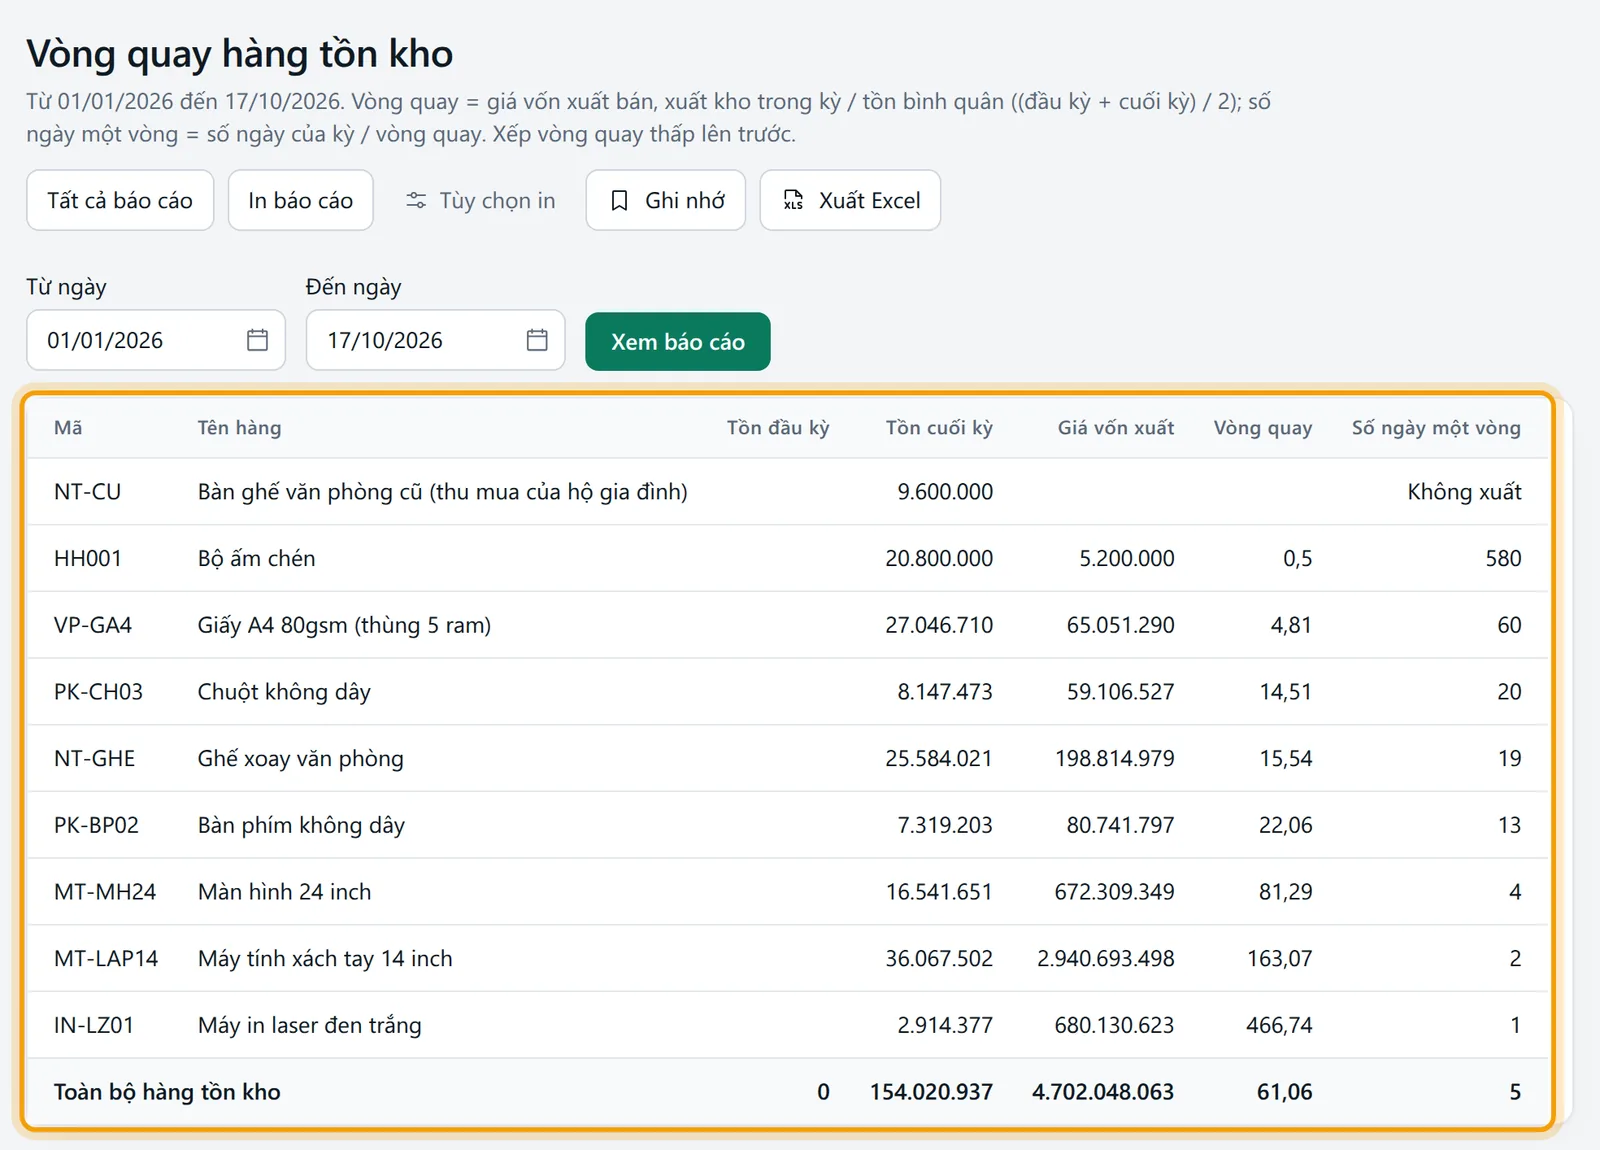Viewport: 1600px width, 1150px height.
Task: Click Bộ ấm chén item name
Action: coord(256,558)
